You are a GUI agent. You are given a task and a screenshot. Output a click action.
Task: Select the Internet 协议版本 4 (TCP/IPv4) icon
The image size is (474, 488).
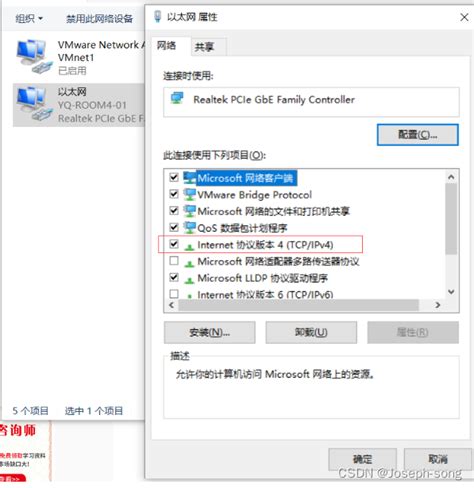pyautogui.click(x=189, y=246)
